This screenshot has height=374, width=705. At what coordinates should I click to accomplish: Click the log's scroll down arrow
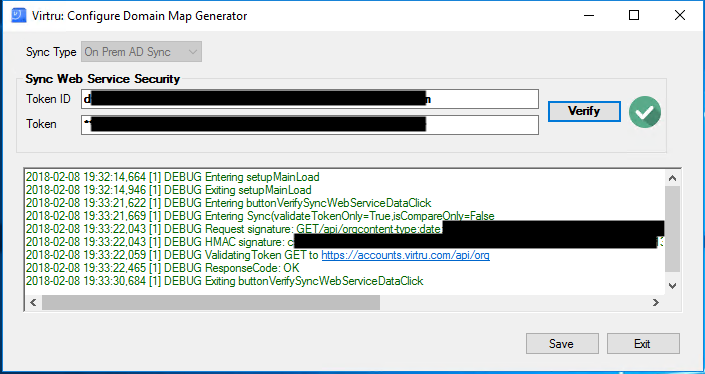coord(673,285)
